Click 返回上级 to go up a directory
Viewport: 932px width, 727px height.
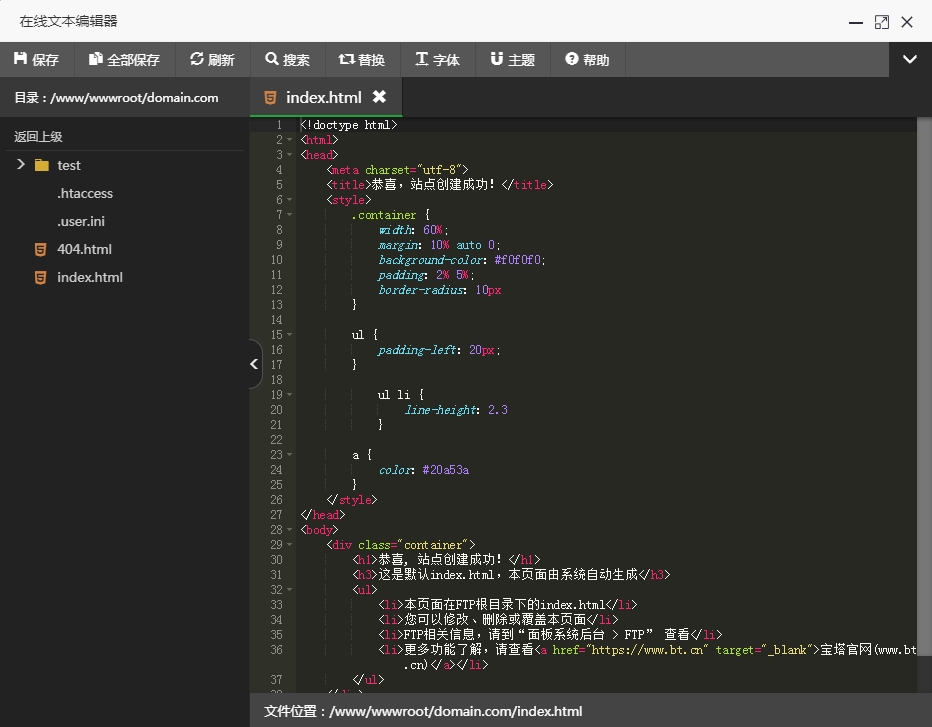pyautogui.click(x=38, y=136)
